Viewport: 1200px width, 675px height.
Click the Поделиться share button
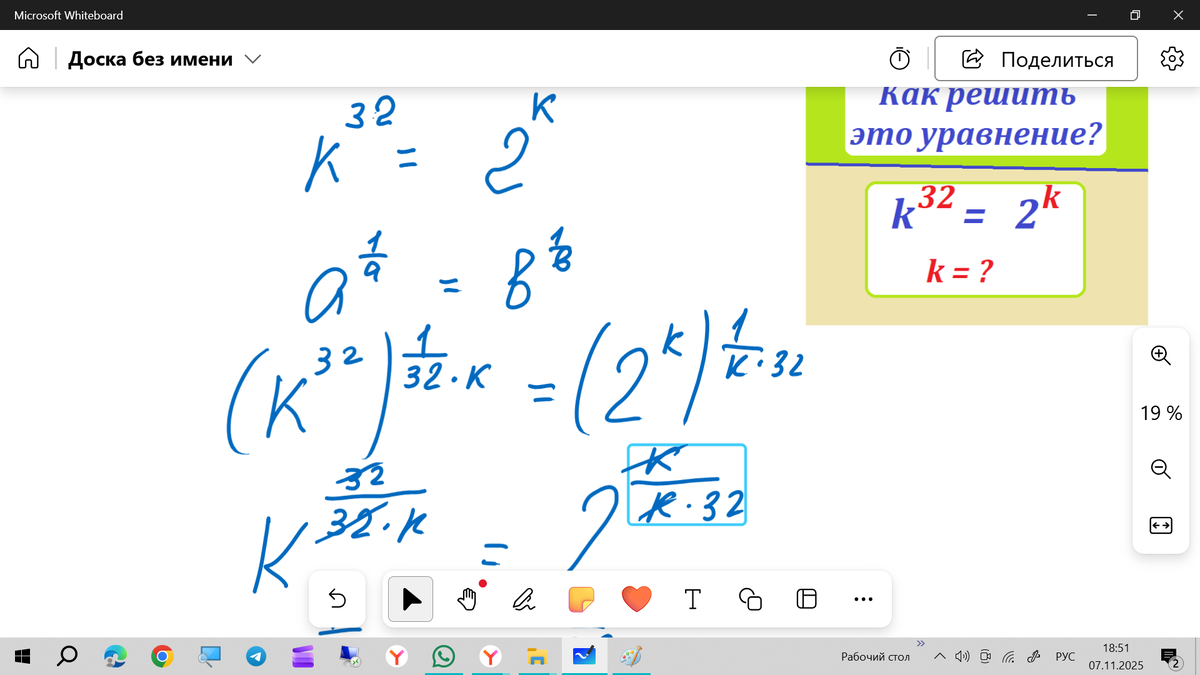tap(1036, 59)
